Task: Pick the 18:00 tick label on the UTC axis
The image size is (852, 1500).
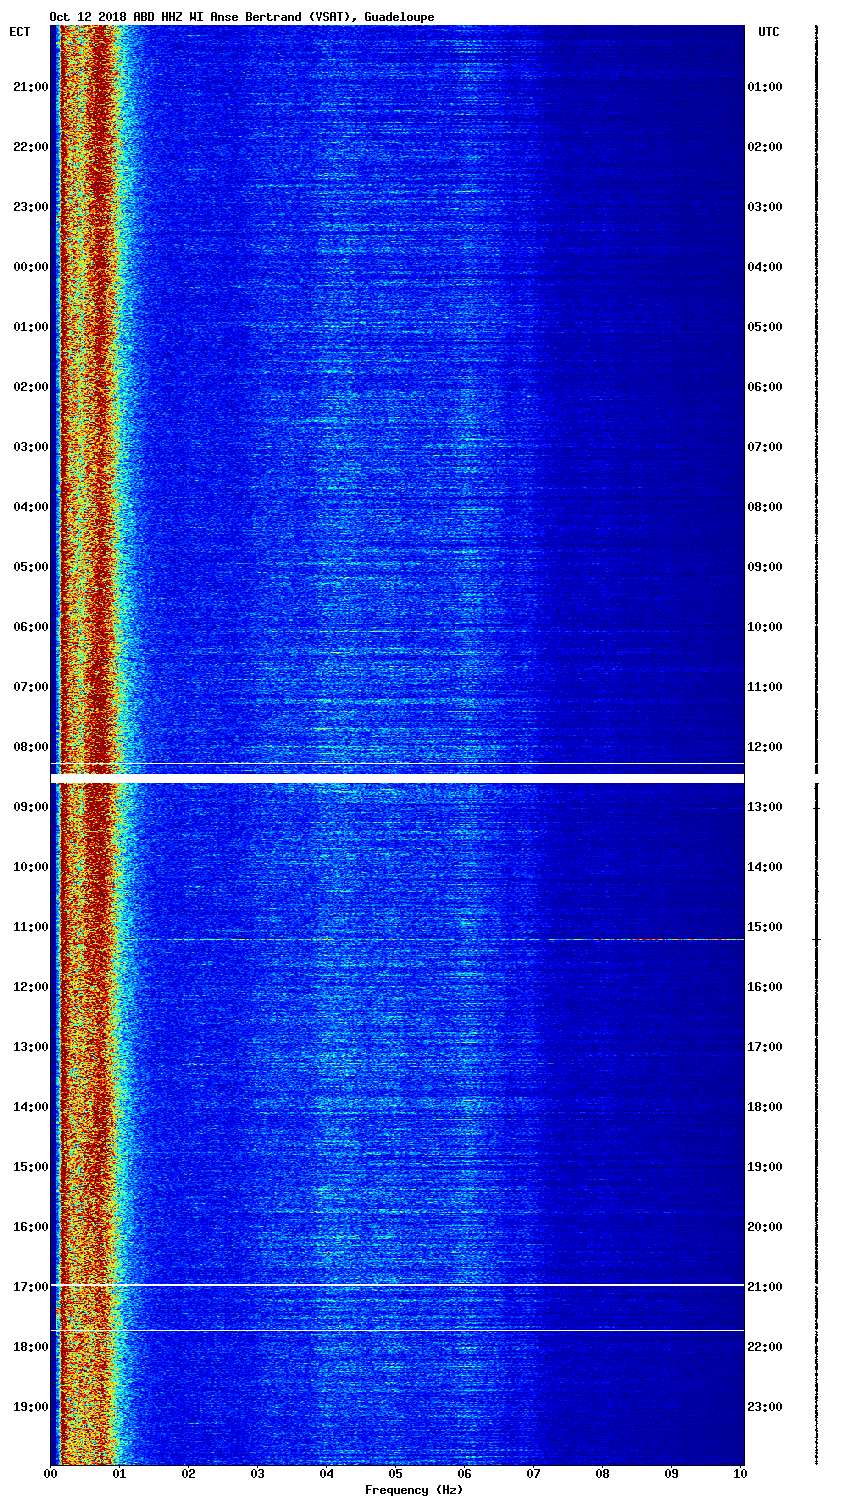Action: (765, 1107)
